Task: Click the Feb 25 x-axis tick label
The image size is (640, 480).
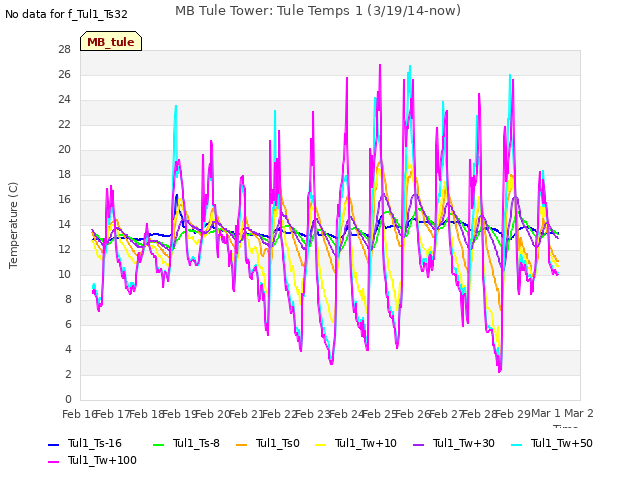Action: 379,414
